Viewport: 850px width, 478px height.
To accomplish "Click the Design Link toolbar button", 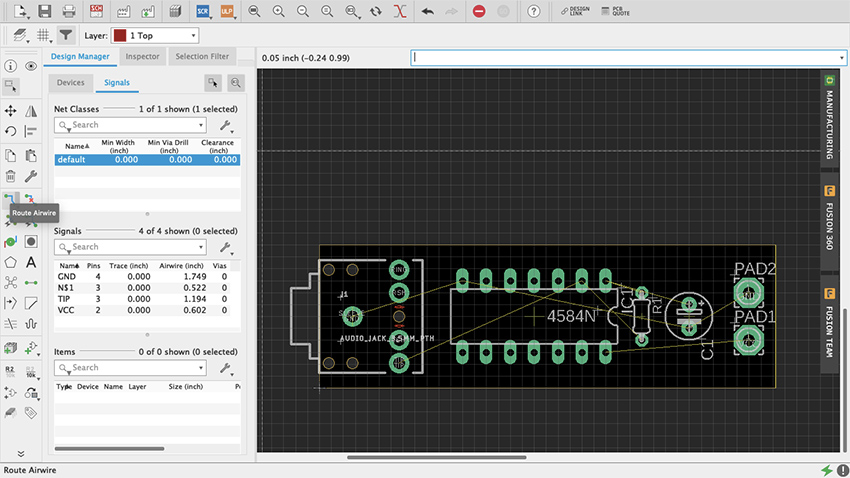I will tap(575, 11).
